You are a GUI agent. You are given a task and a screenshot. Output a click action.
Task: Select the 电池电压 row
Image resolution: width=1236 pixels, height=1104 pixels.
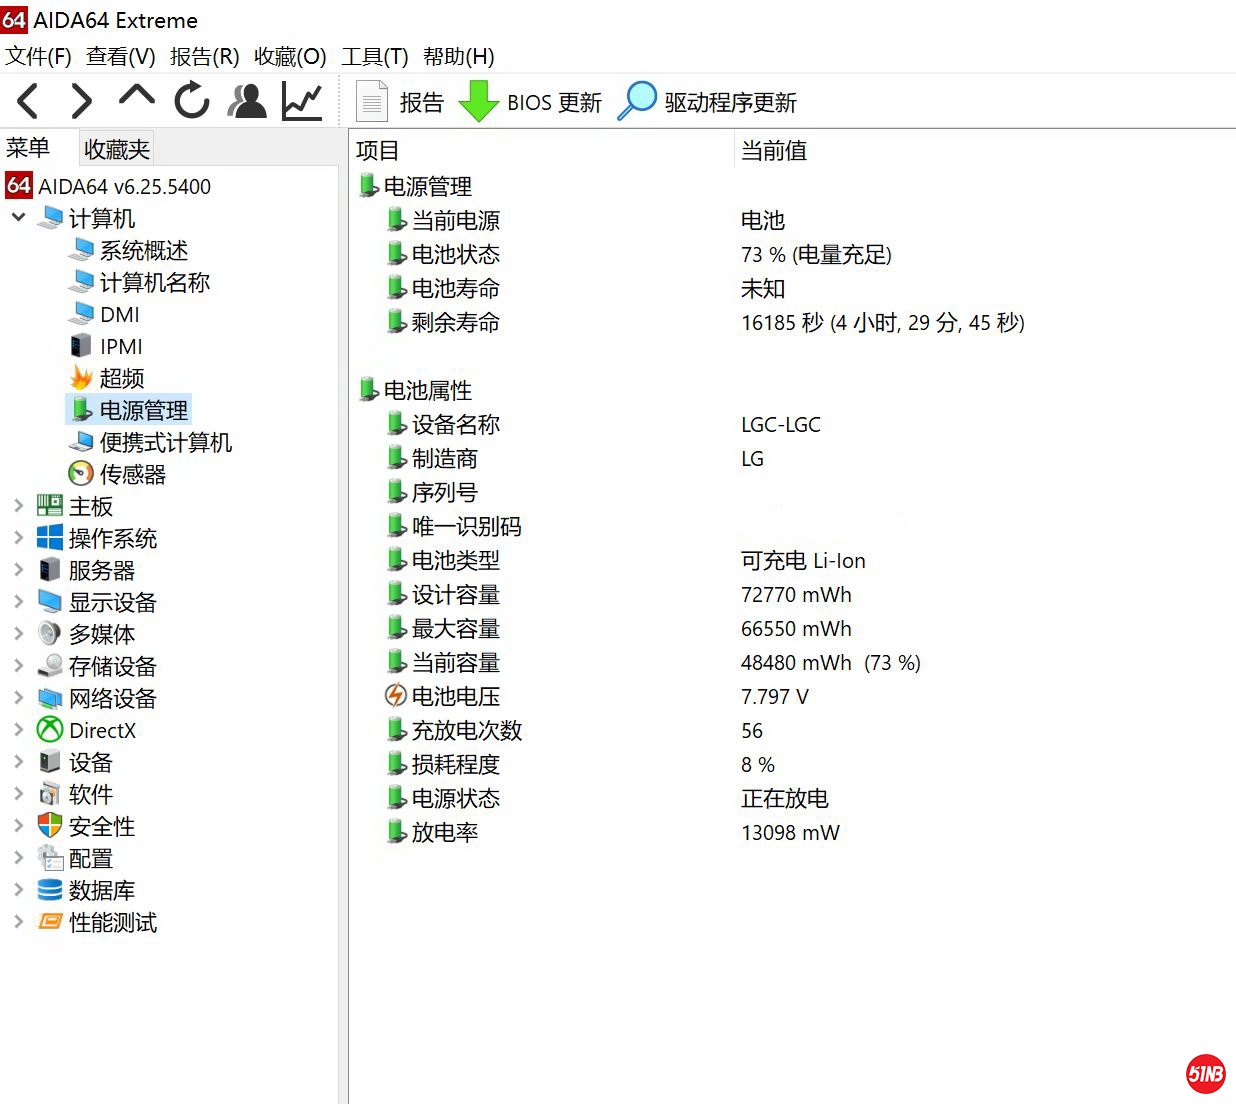455,696
